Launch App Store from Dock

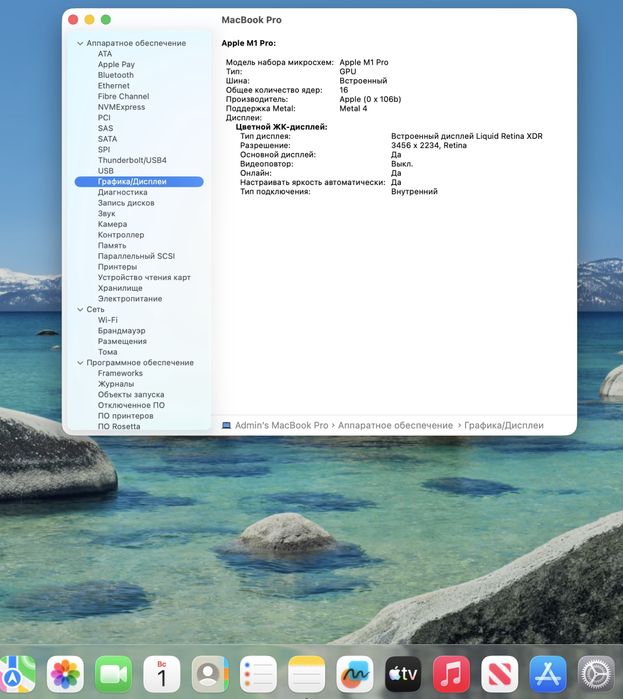pyautogui.click(x=548, y=674)
